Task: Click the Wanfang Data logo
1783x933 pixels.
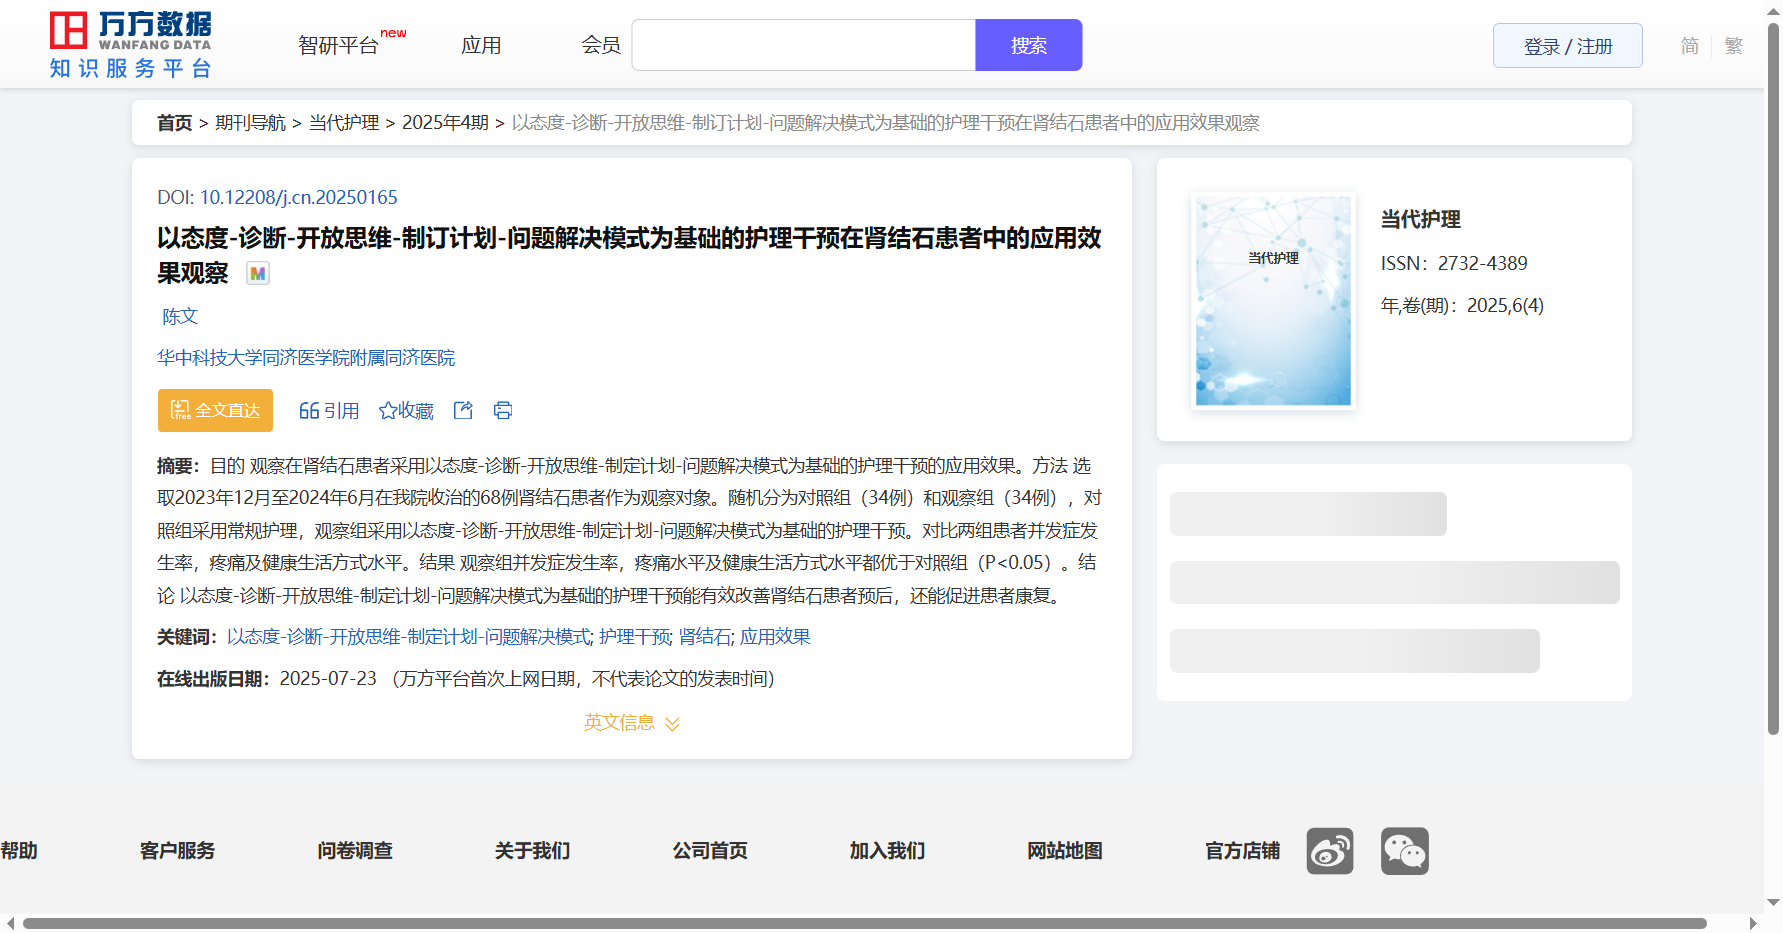Action: click(131, 45)
